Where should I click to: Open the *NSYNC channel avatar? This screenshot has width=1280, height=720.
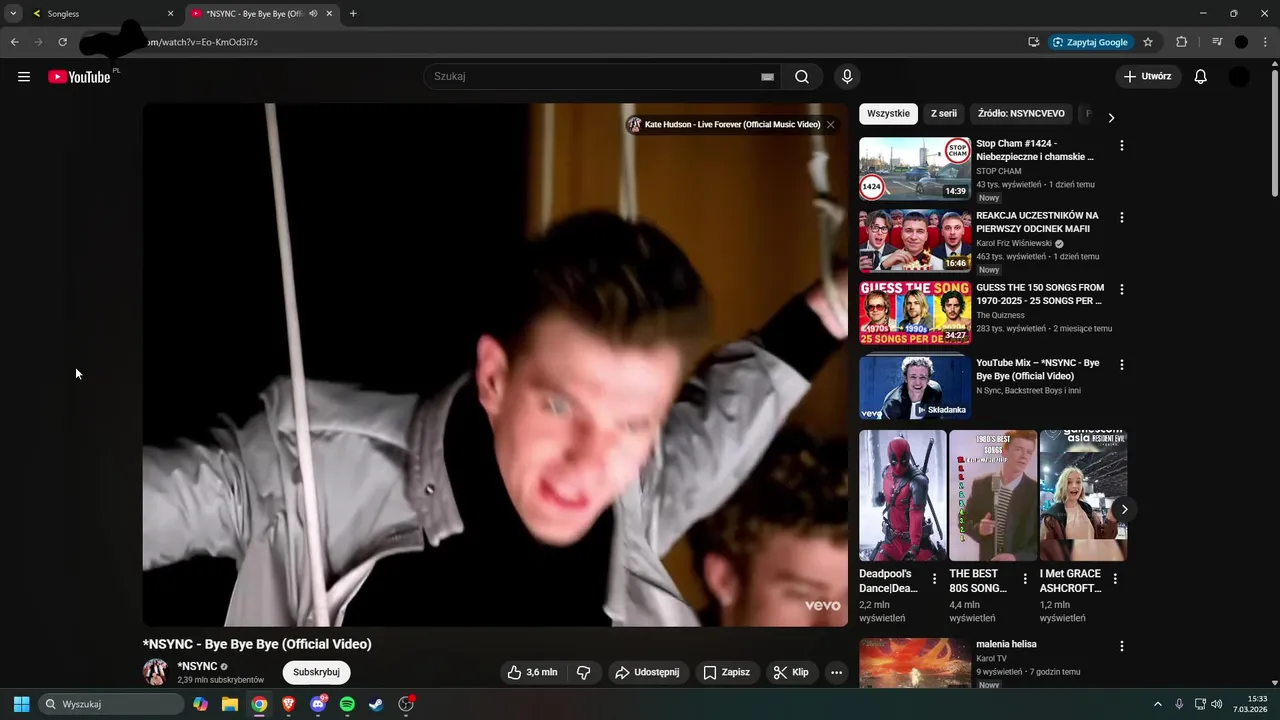point(155,672)
